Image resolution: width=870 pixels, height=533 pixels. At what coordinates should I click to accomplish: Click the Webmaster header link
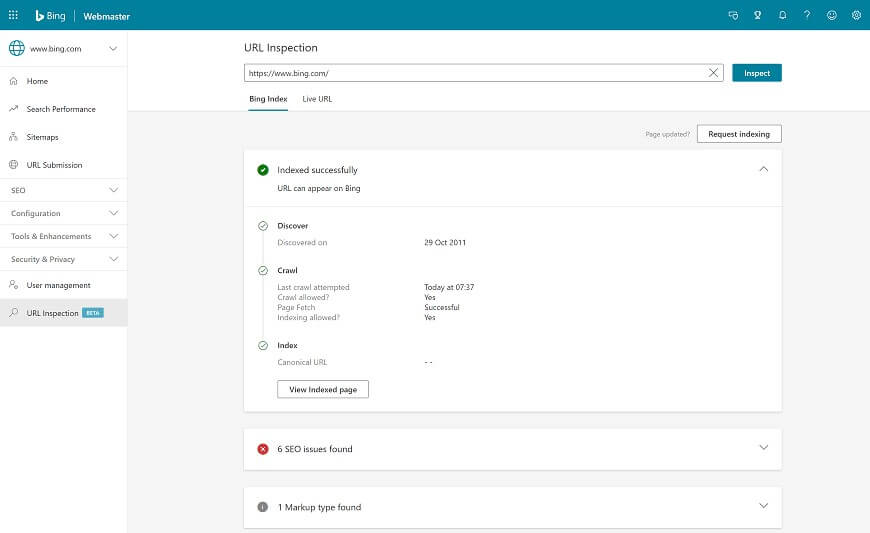click(107, 16)
